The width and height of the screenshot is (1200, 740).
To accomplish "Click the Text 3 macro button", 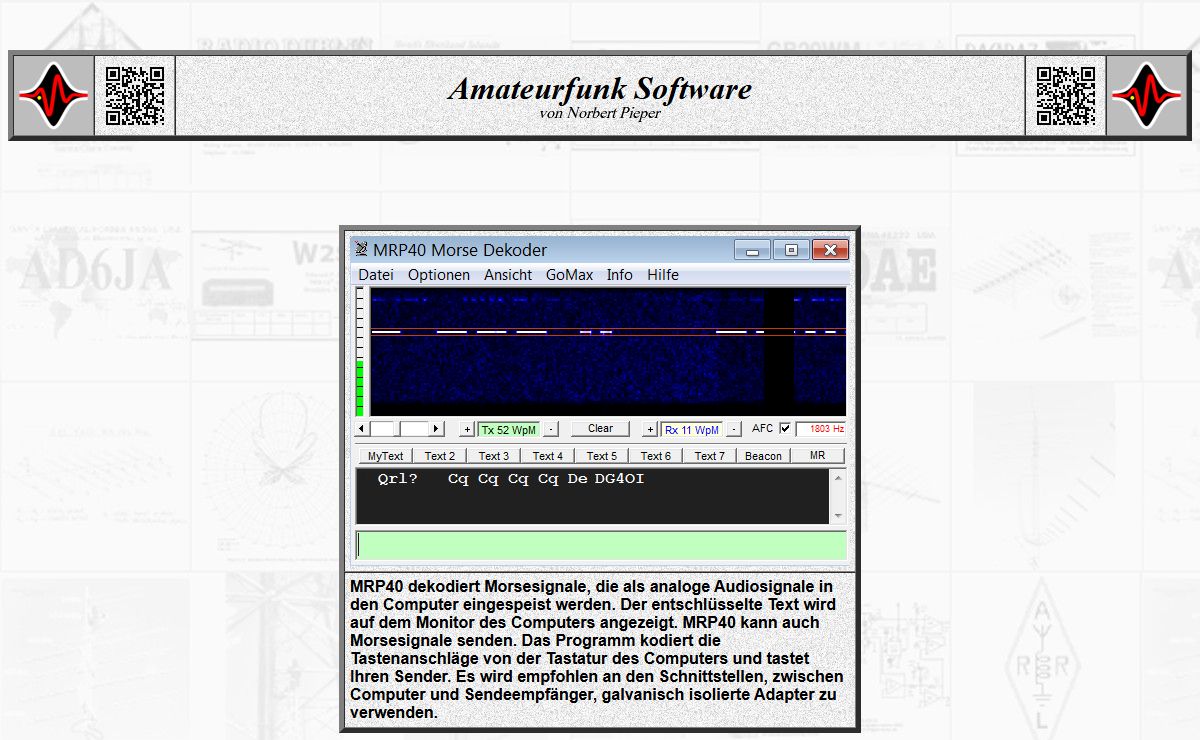I will [493, 456].
